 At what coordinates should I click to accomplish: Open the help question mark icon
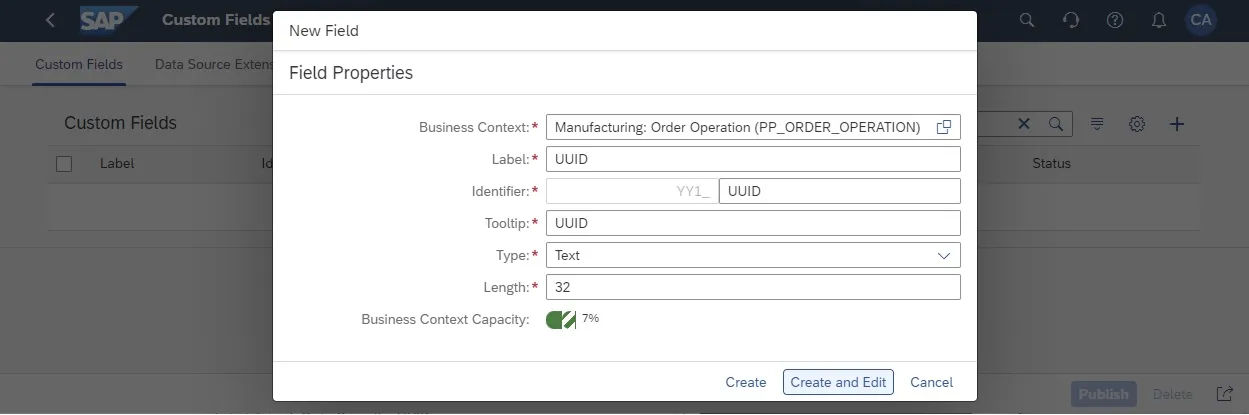pos(1115,20)
